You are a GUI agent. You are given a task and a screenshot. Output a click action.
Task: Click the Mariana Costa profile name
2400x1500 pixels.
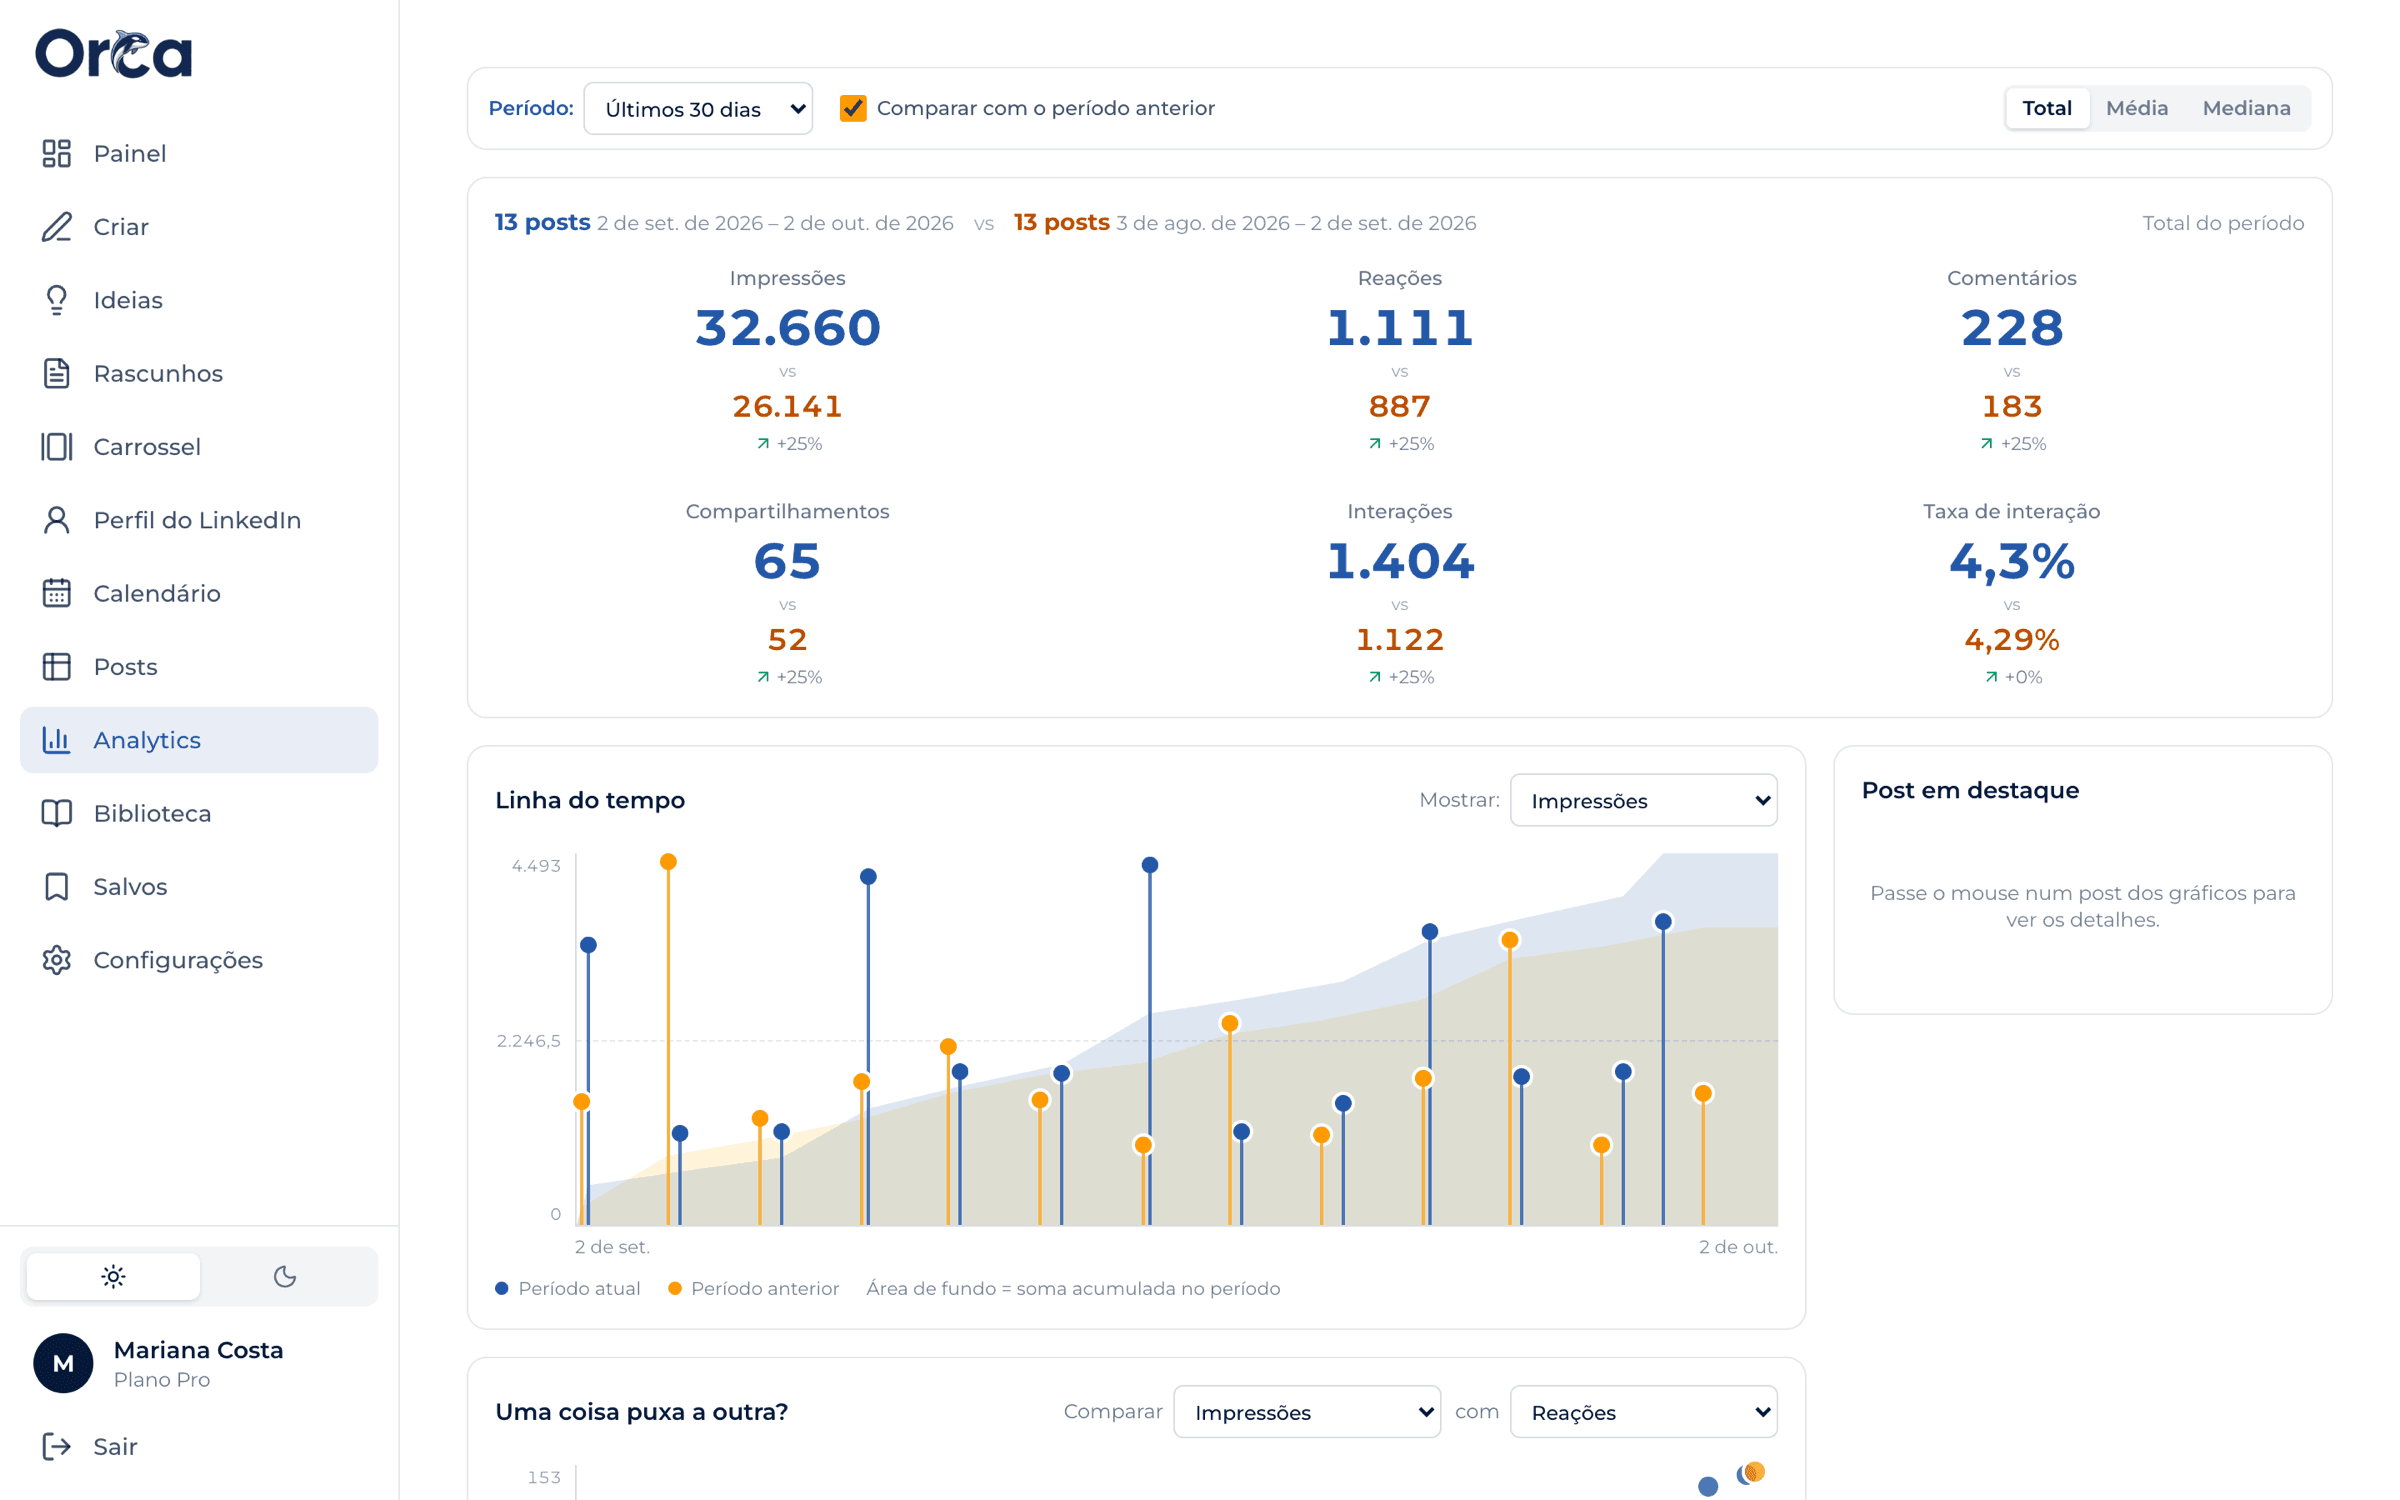(x=199, y=1350)
